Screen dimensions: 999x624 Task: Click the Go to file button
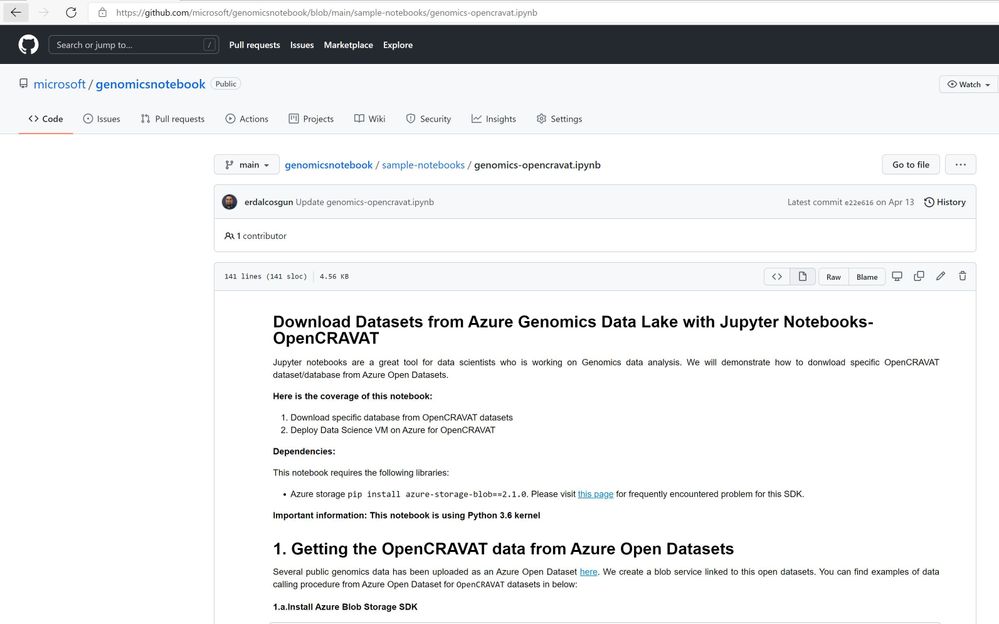(910, 164)
